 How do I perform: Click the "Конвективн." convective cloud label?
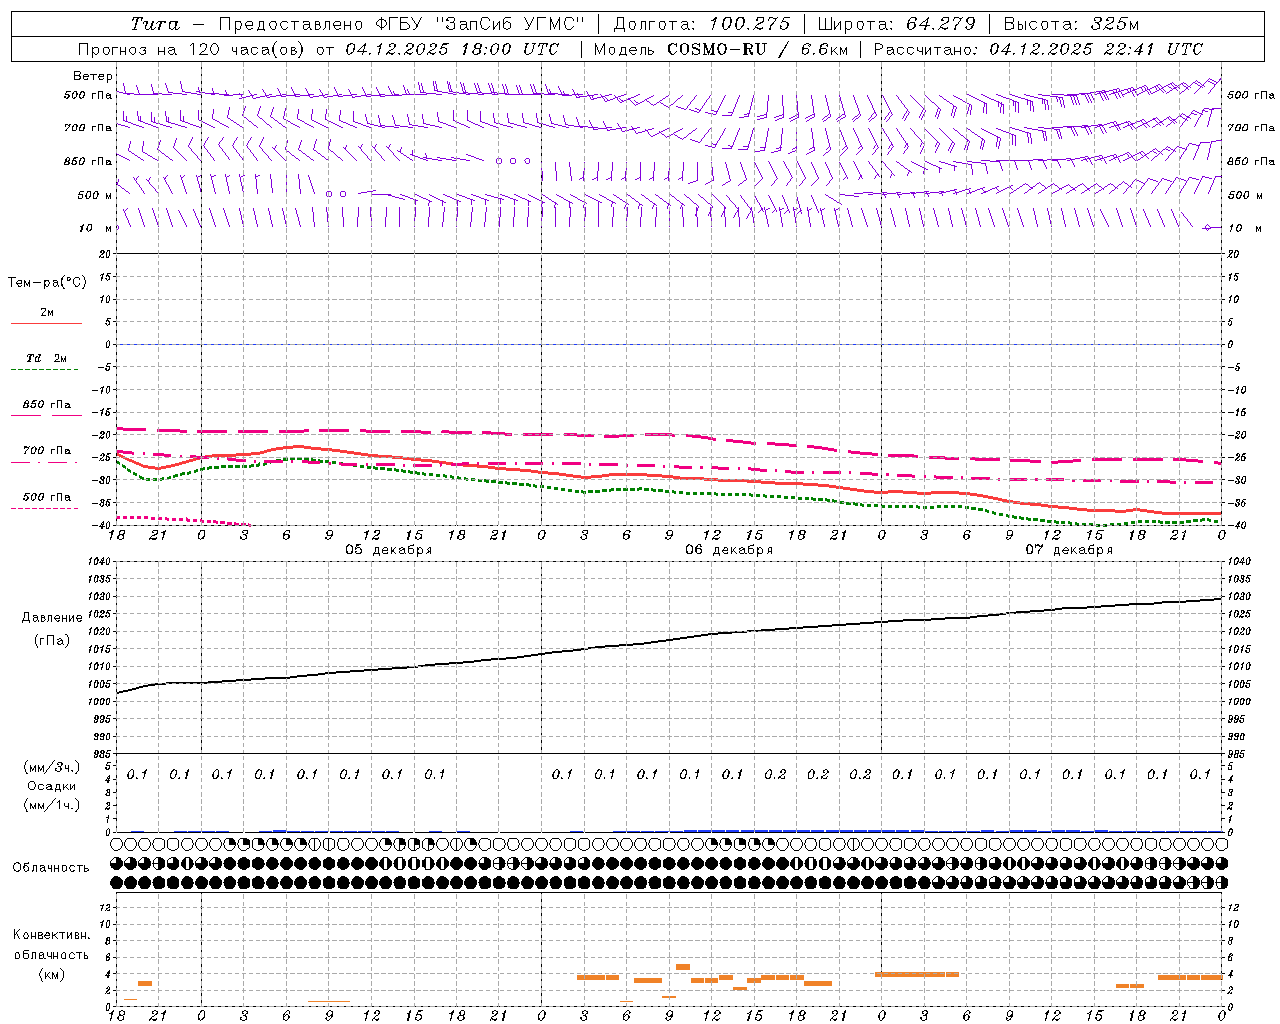click(x=52, y=935)
